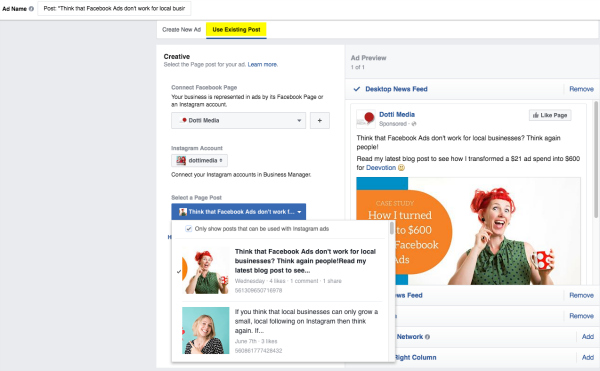600x371 pixels.
Task: Toggle Only show posts usable with Instagram ads
Action: click(188, 229)
